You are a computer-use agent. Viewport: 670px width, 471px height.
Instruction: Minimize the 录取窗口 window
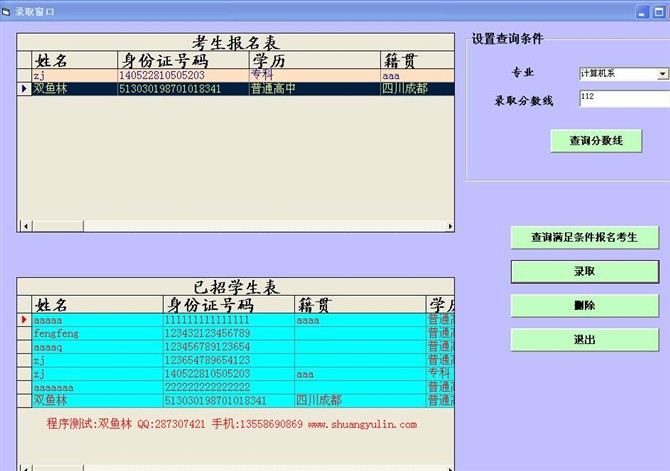pos(642,12)
